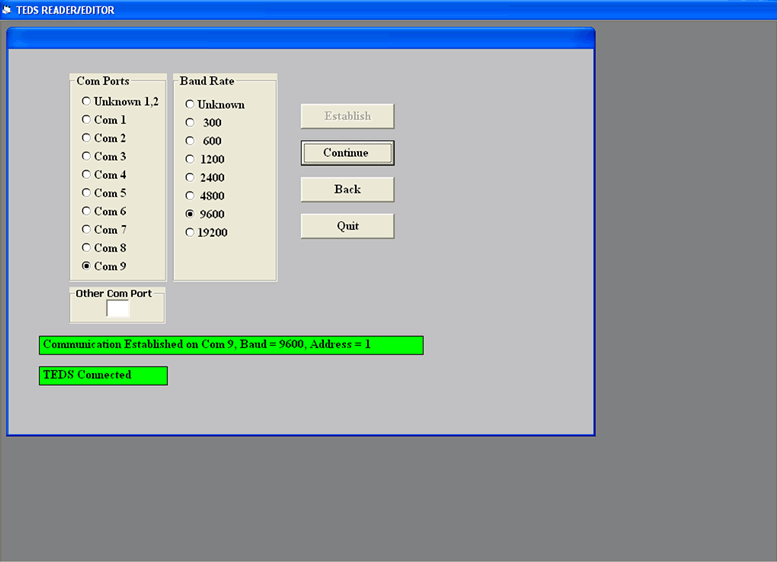The height and width of the screenshot is (562, 777).
Task: Select the Com 1 radio button
Action: click(x=86, y=120)
